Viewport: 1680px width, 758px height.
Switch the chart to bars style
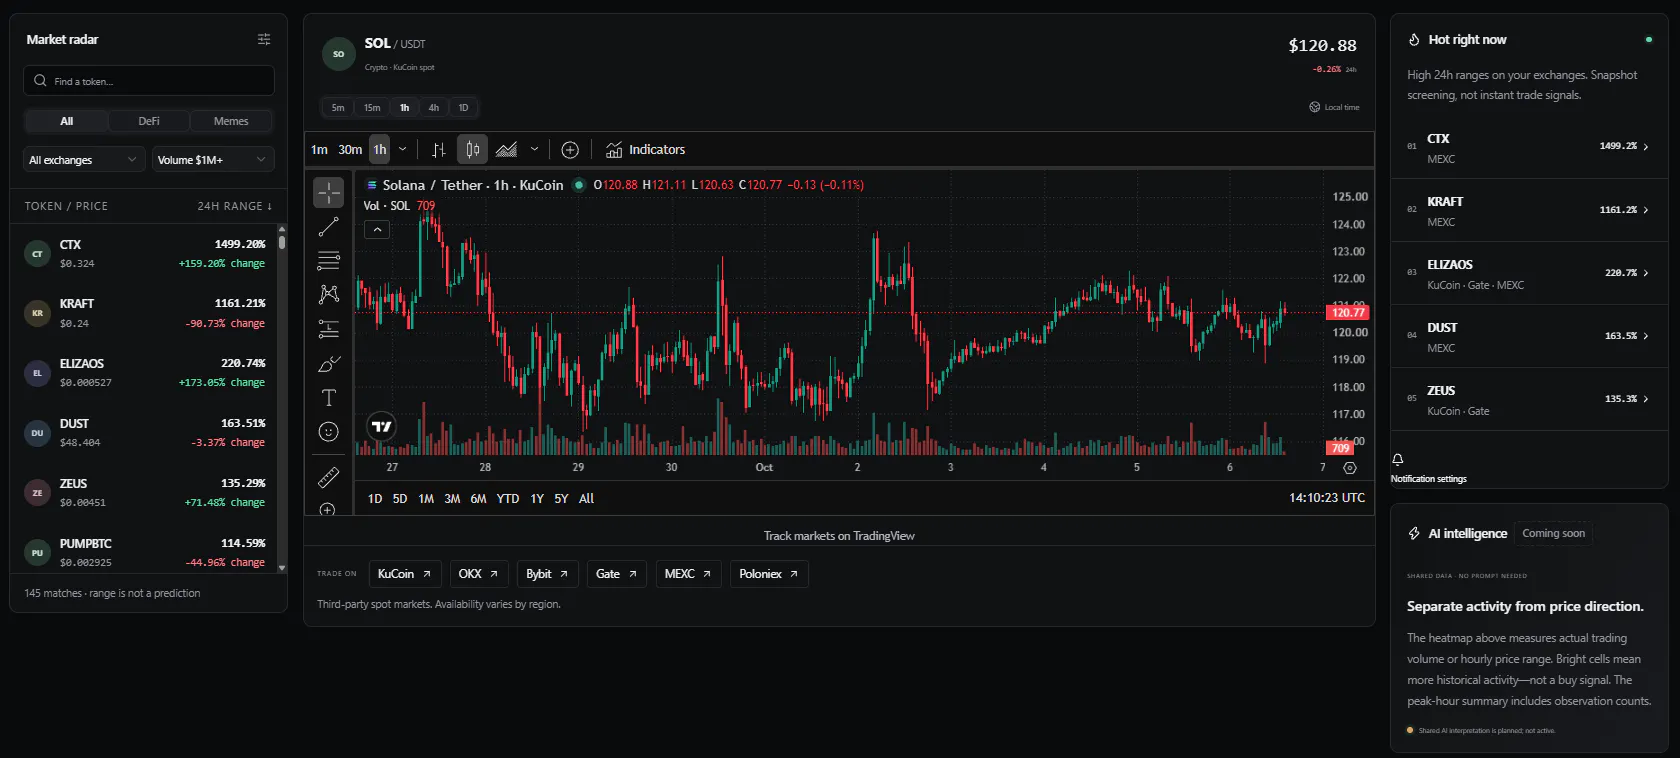(x=439, y=150)
